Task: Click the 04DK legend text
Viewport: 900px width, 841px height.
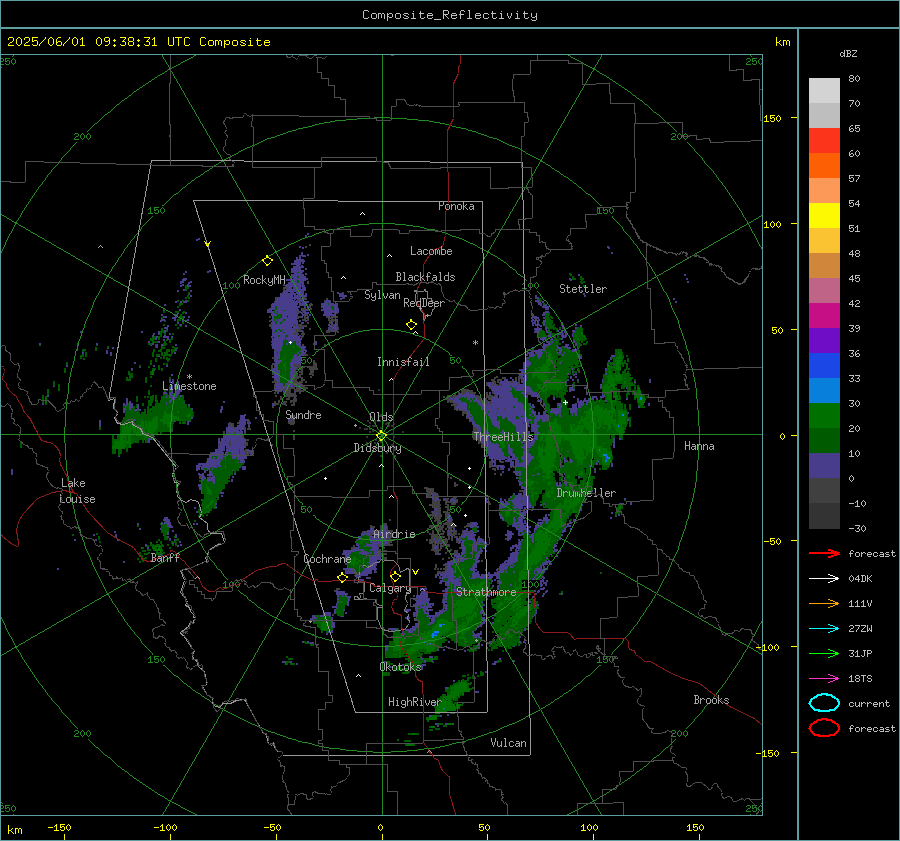Action: tap(860, 579)
